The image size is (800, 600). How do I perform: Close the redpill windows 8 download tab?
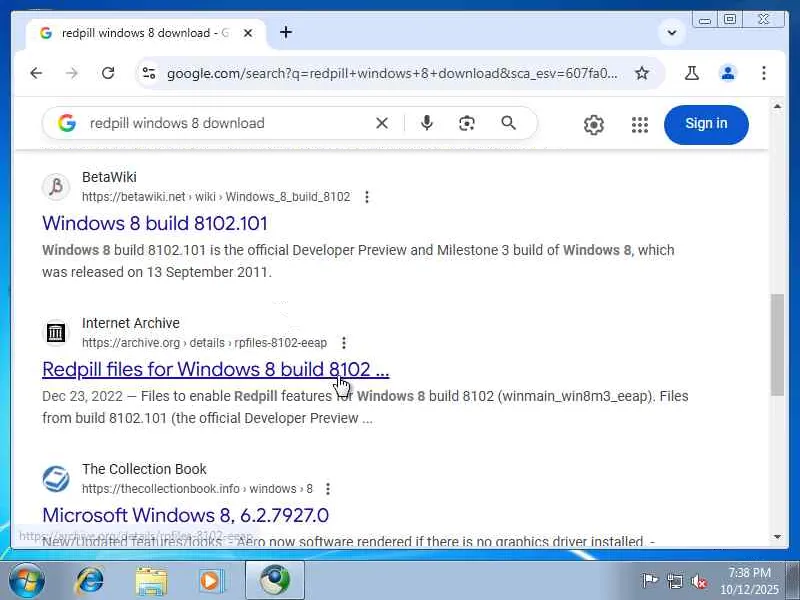[x=248, y=33]
